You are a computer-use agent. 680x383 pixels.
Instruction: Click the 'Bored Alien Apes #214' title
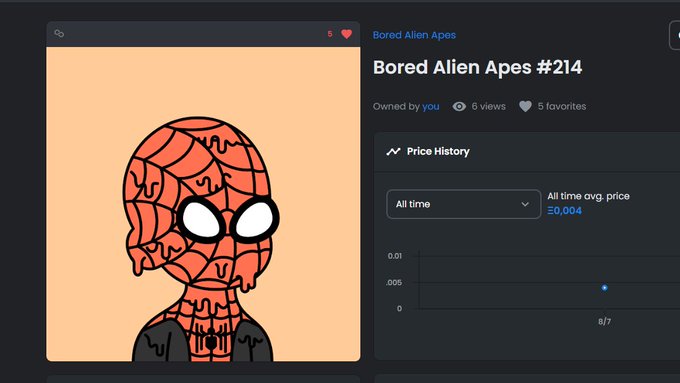(x=477, y=67)
